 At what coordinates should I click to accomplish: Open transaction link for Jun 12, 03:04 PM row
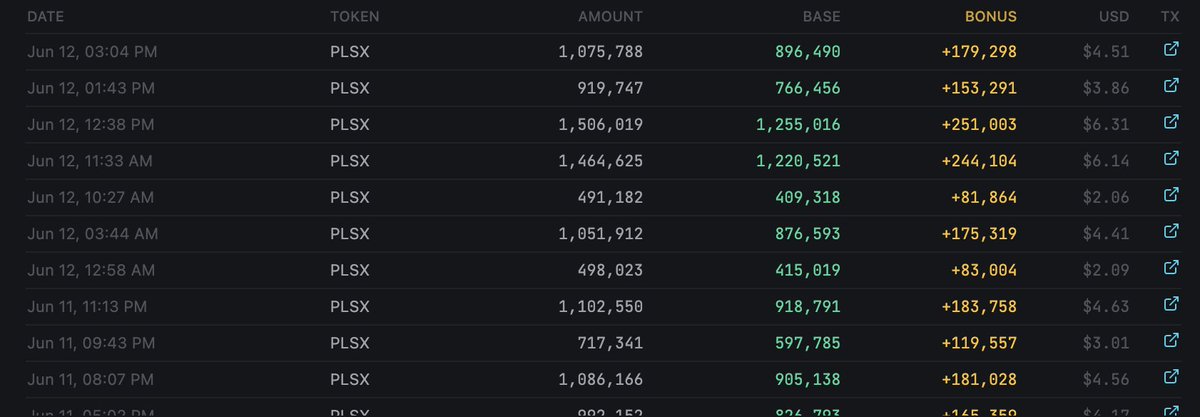[1171, 49]
